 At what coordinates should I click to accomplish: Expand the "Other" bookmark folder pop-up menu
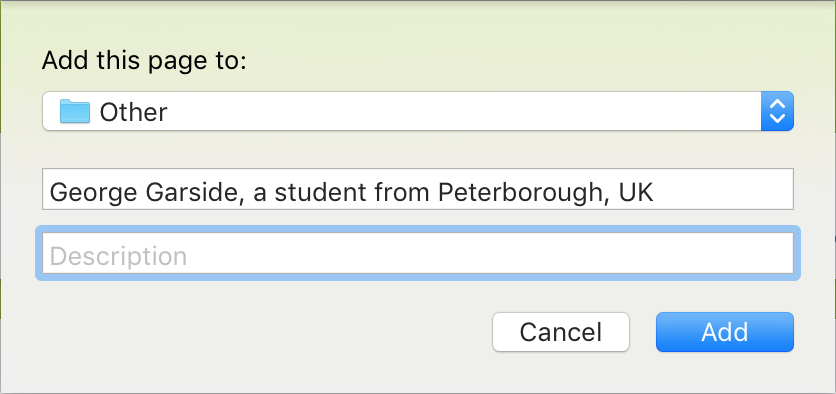[418, 111]
